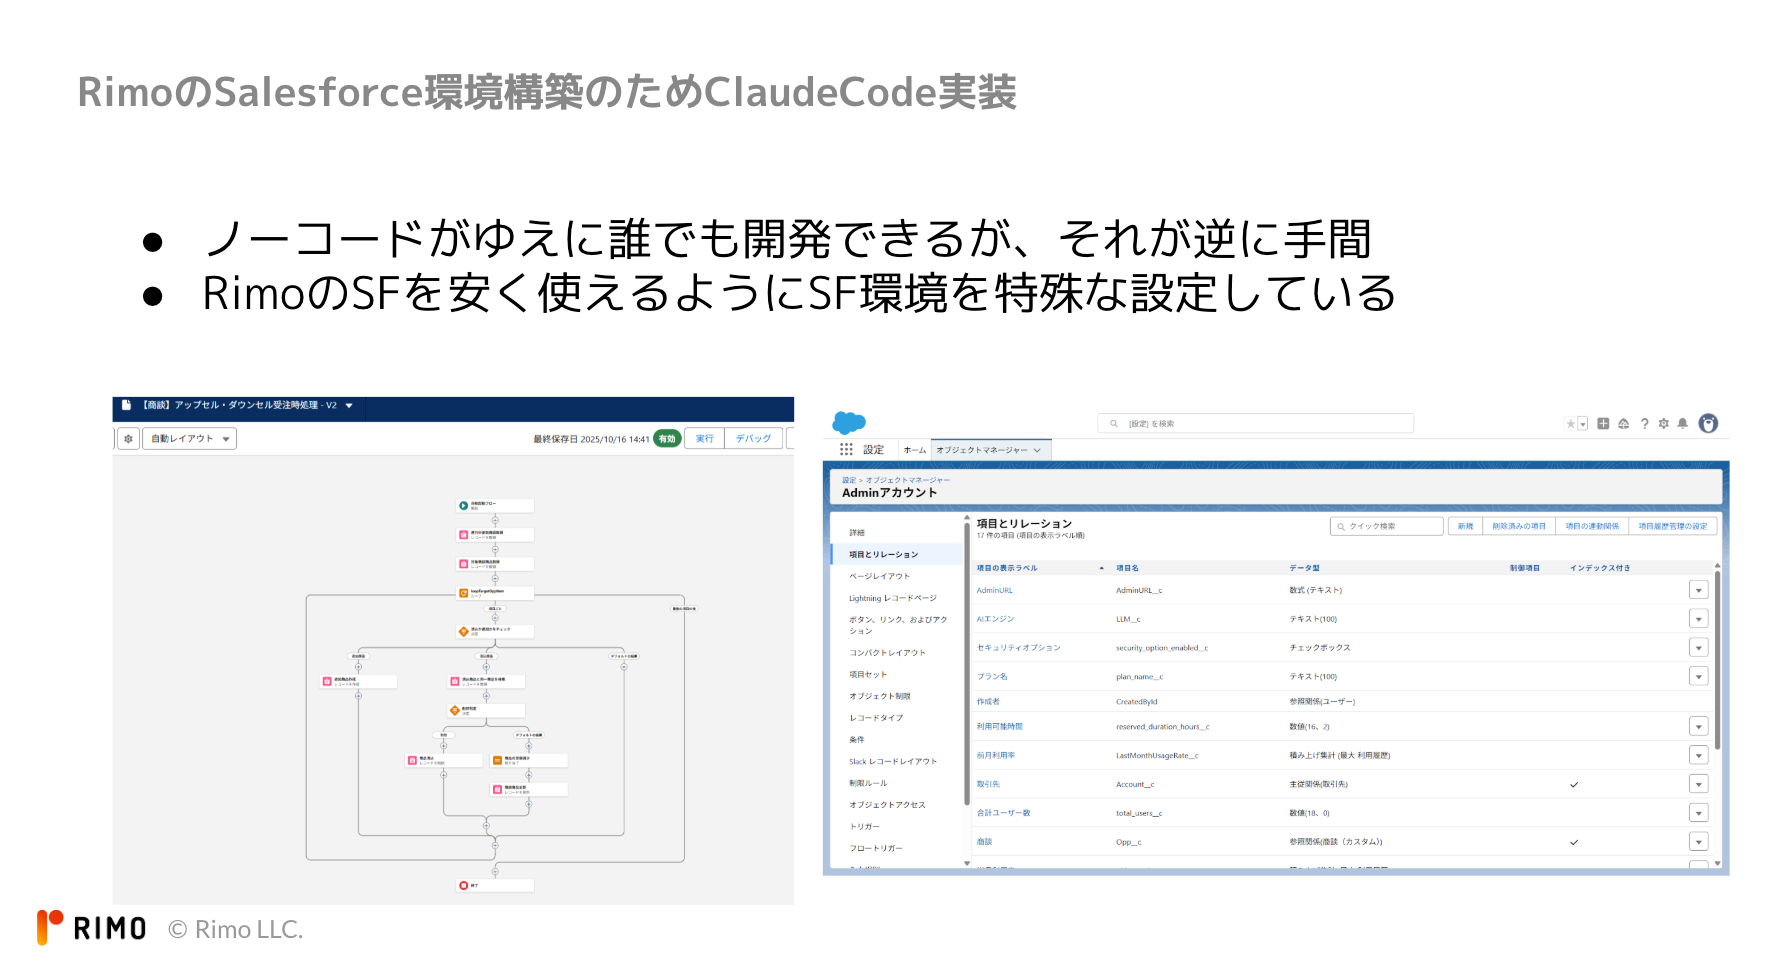Click the green 有効 status badge
The image size is (1773, 971).
click(667, 439)
